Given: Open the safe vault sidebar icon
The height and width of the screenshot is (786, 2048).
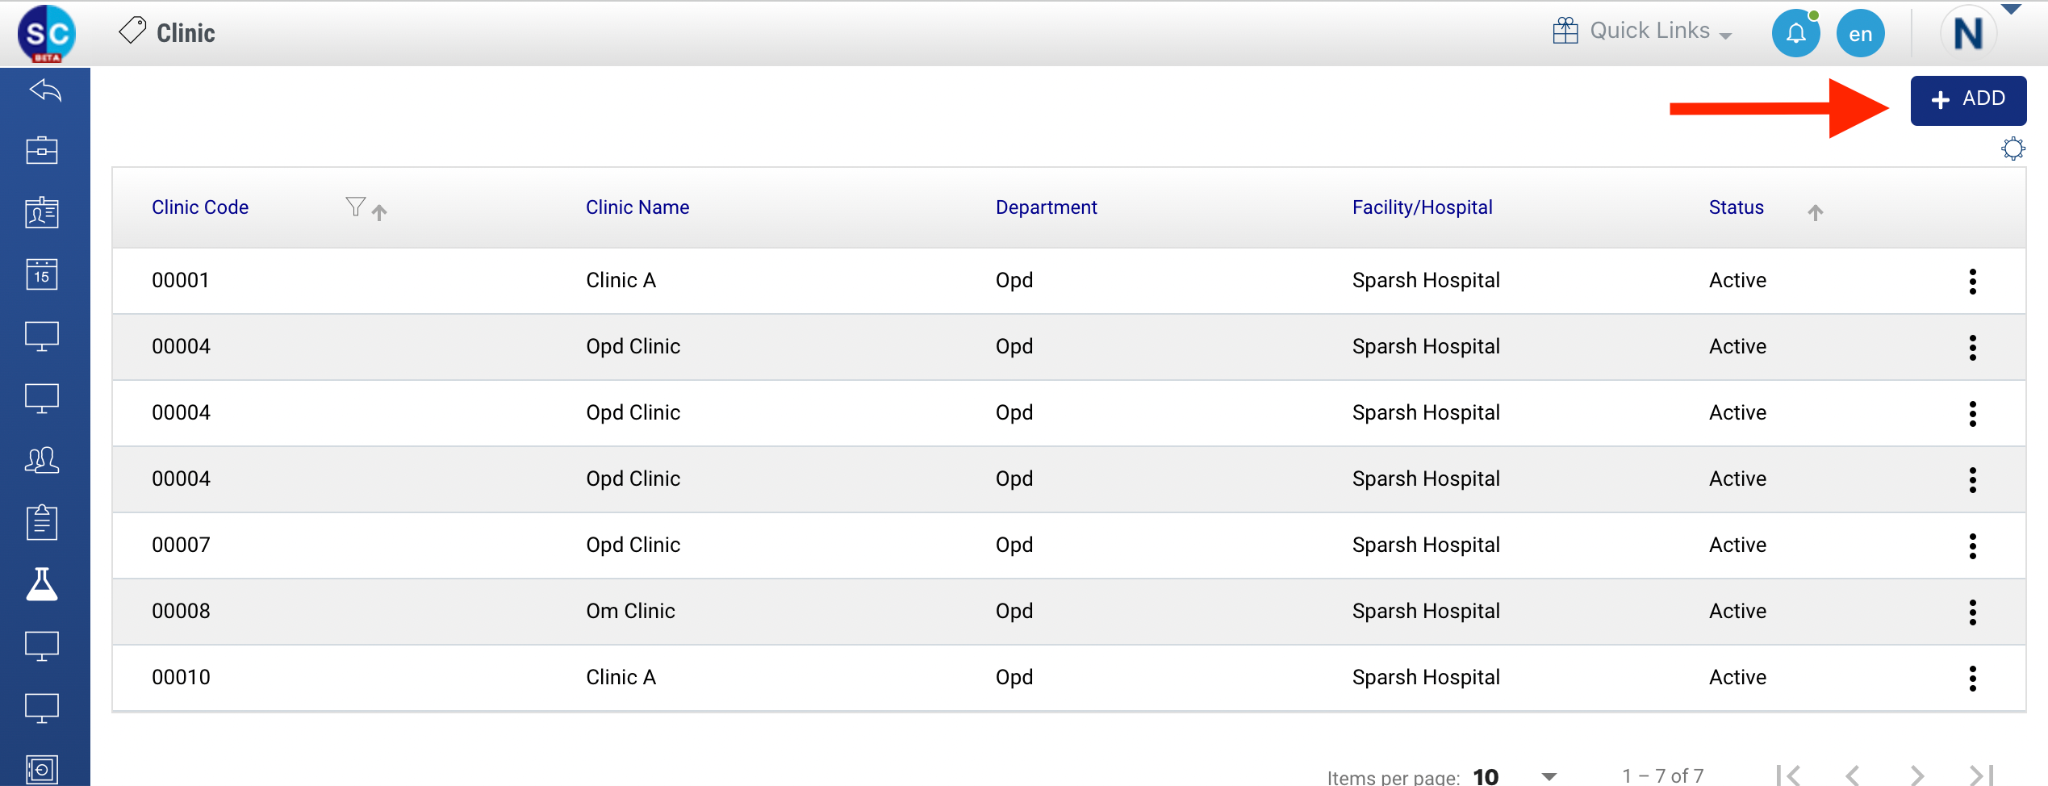Looking at the screenshot, I should tap(42, 769).
